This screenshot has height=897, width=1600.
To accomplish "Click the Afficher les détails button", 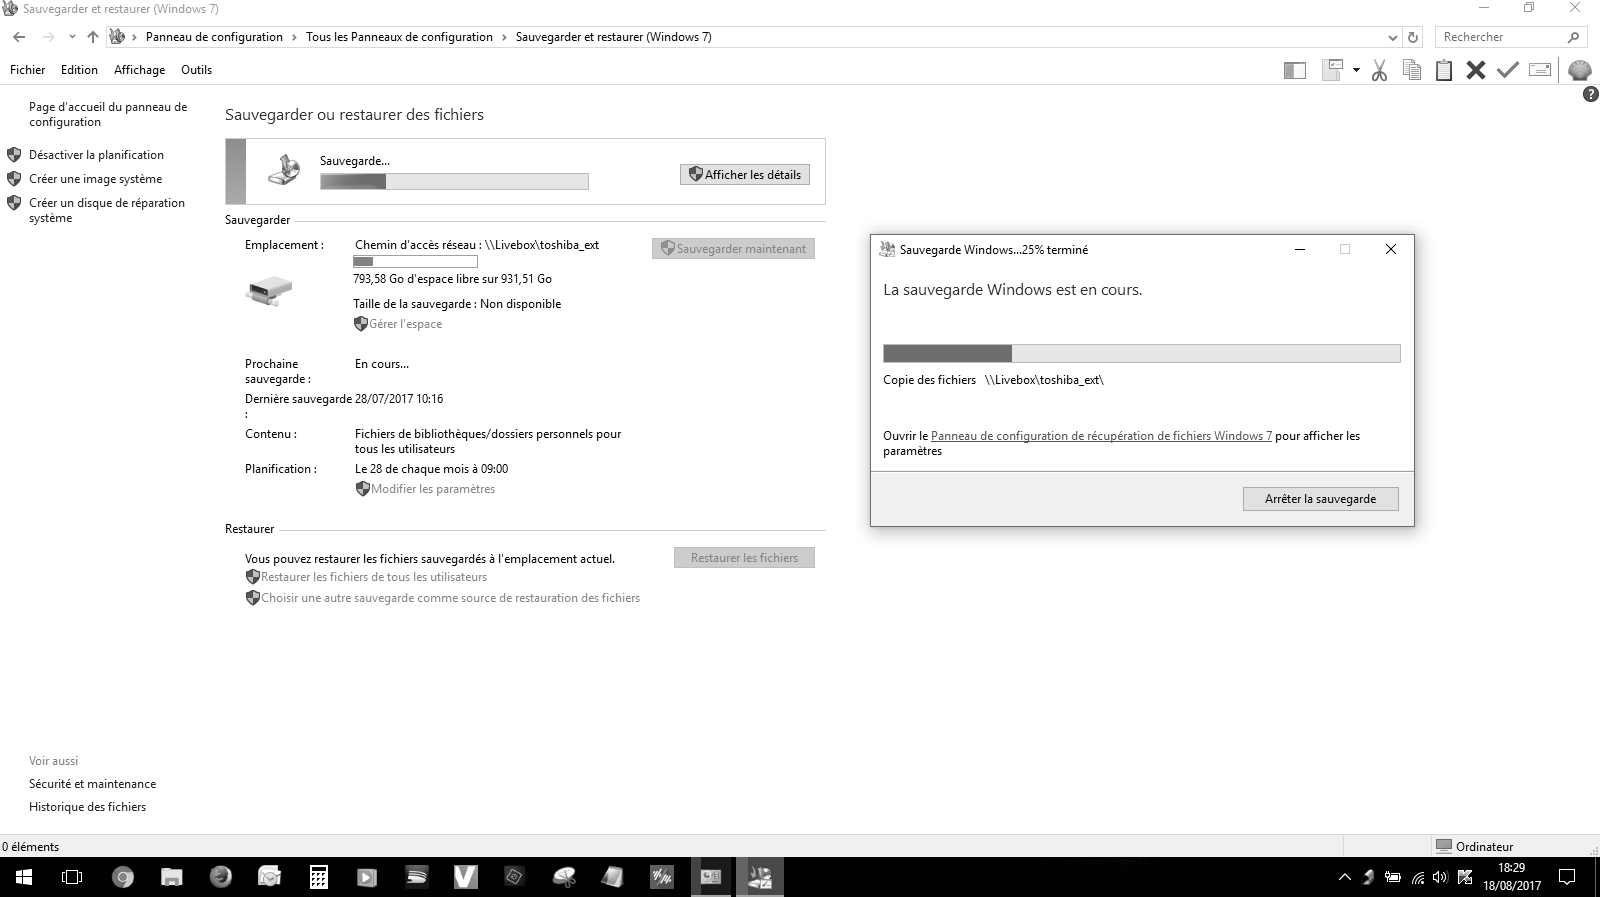I will [x=745, y=174].
